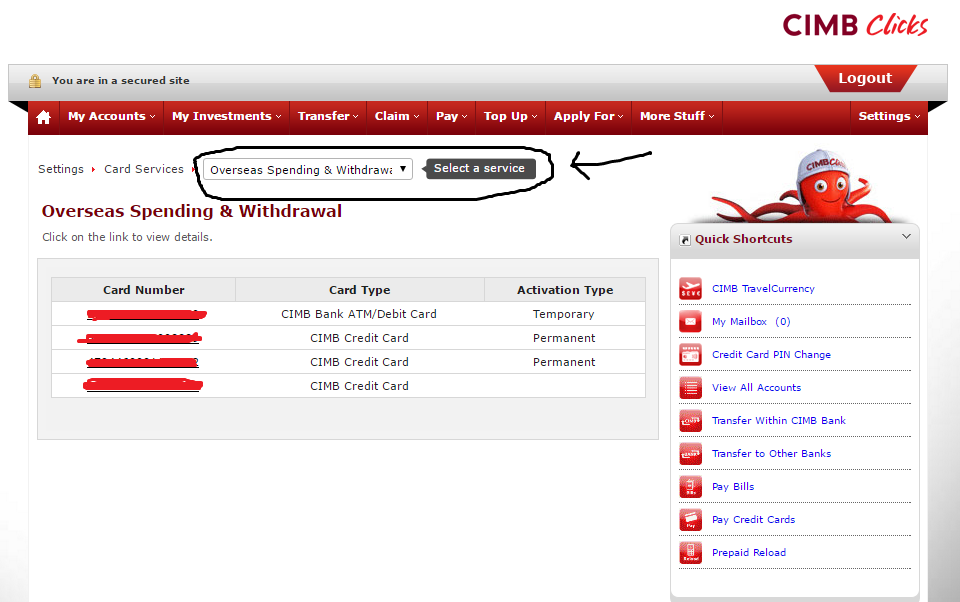Click the Activation Type column header

[564, 290]
